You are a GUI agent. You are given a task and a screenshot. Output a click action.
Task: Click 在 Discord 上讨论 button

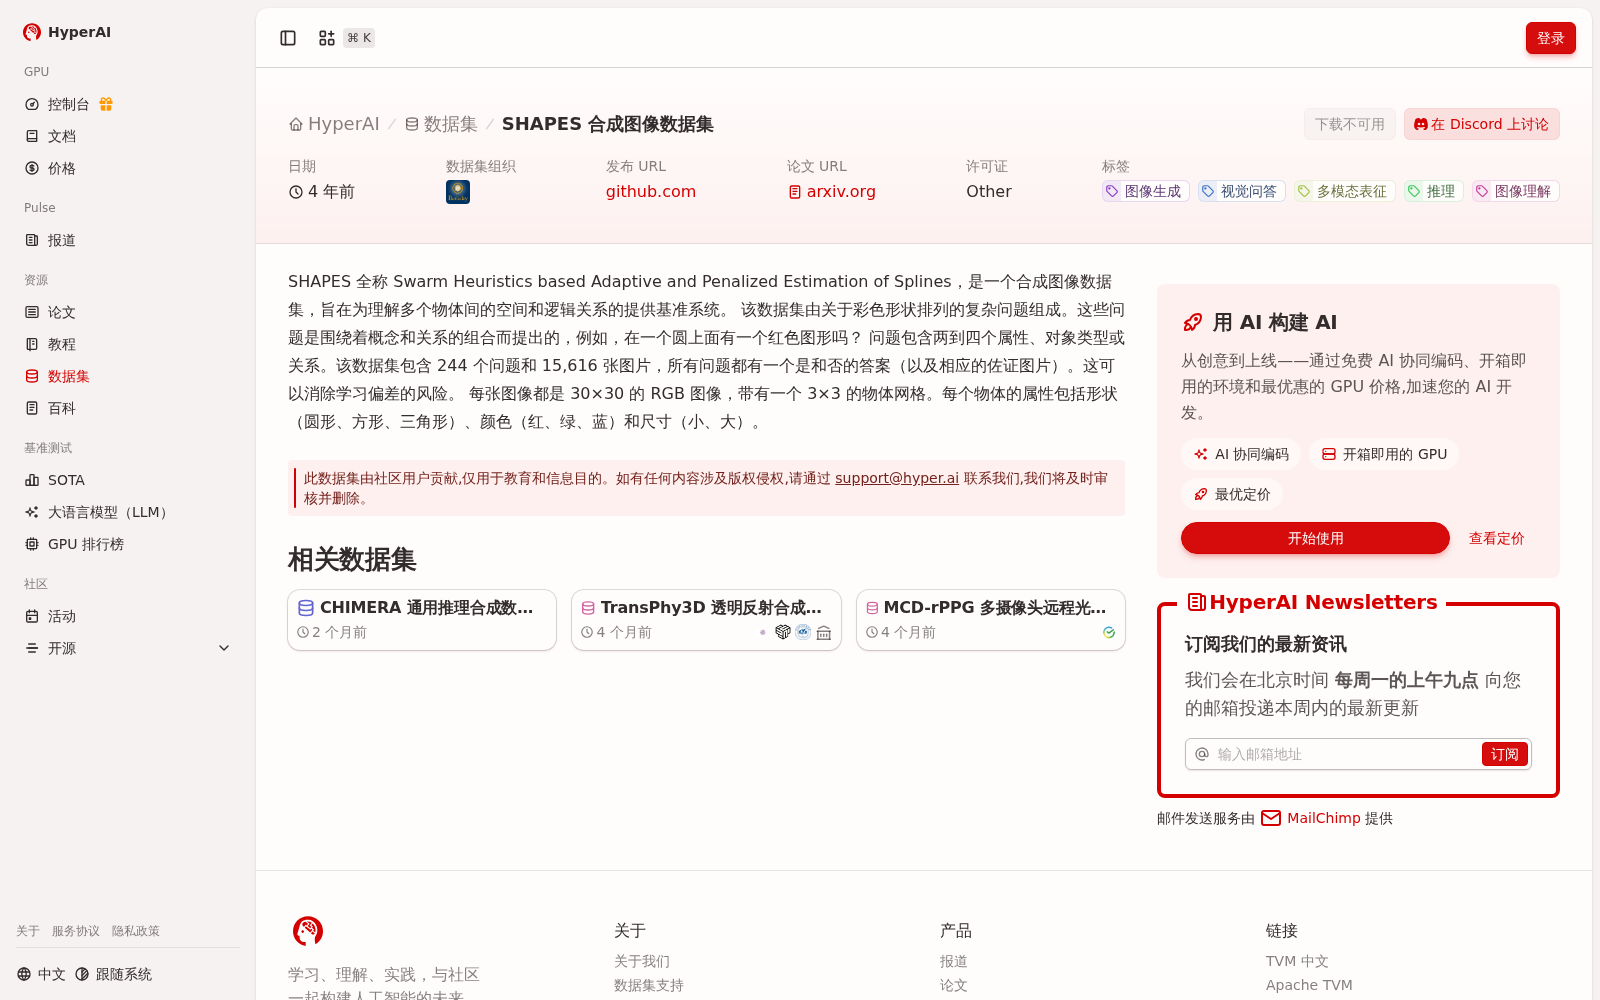1482,124
